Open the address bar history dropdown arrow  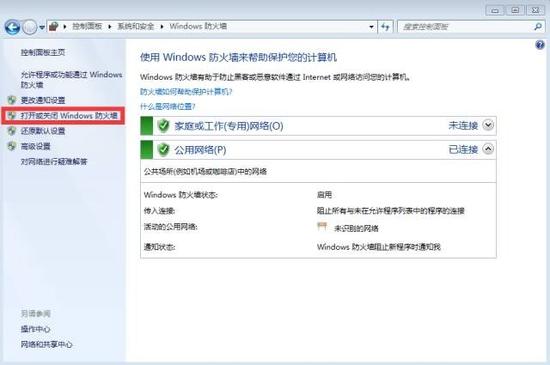(371, 27)
